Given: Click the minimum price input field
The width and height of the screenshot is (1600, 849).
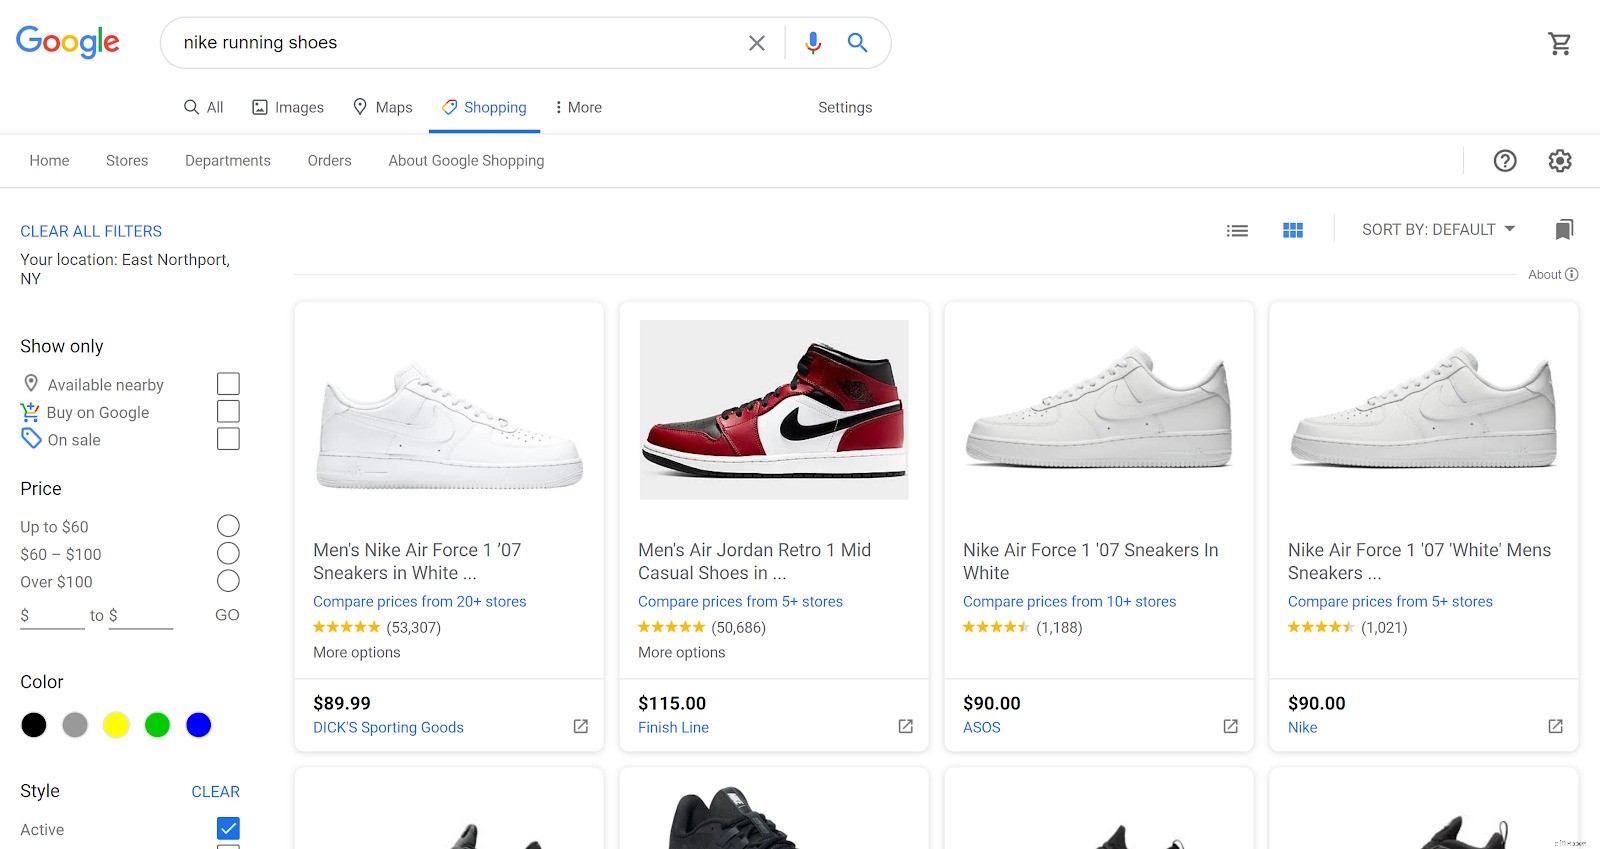Looking at the screenshot, I should coord(52,615).
